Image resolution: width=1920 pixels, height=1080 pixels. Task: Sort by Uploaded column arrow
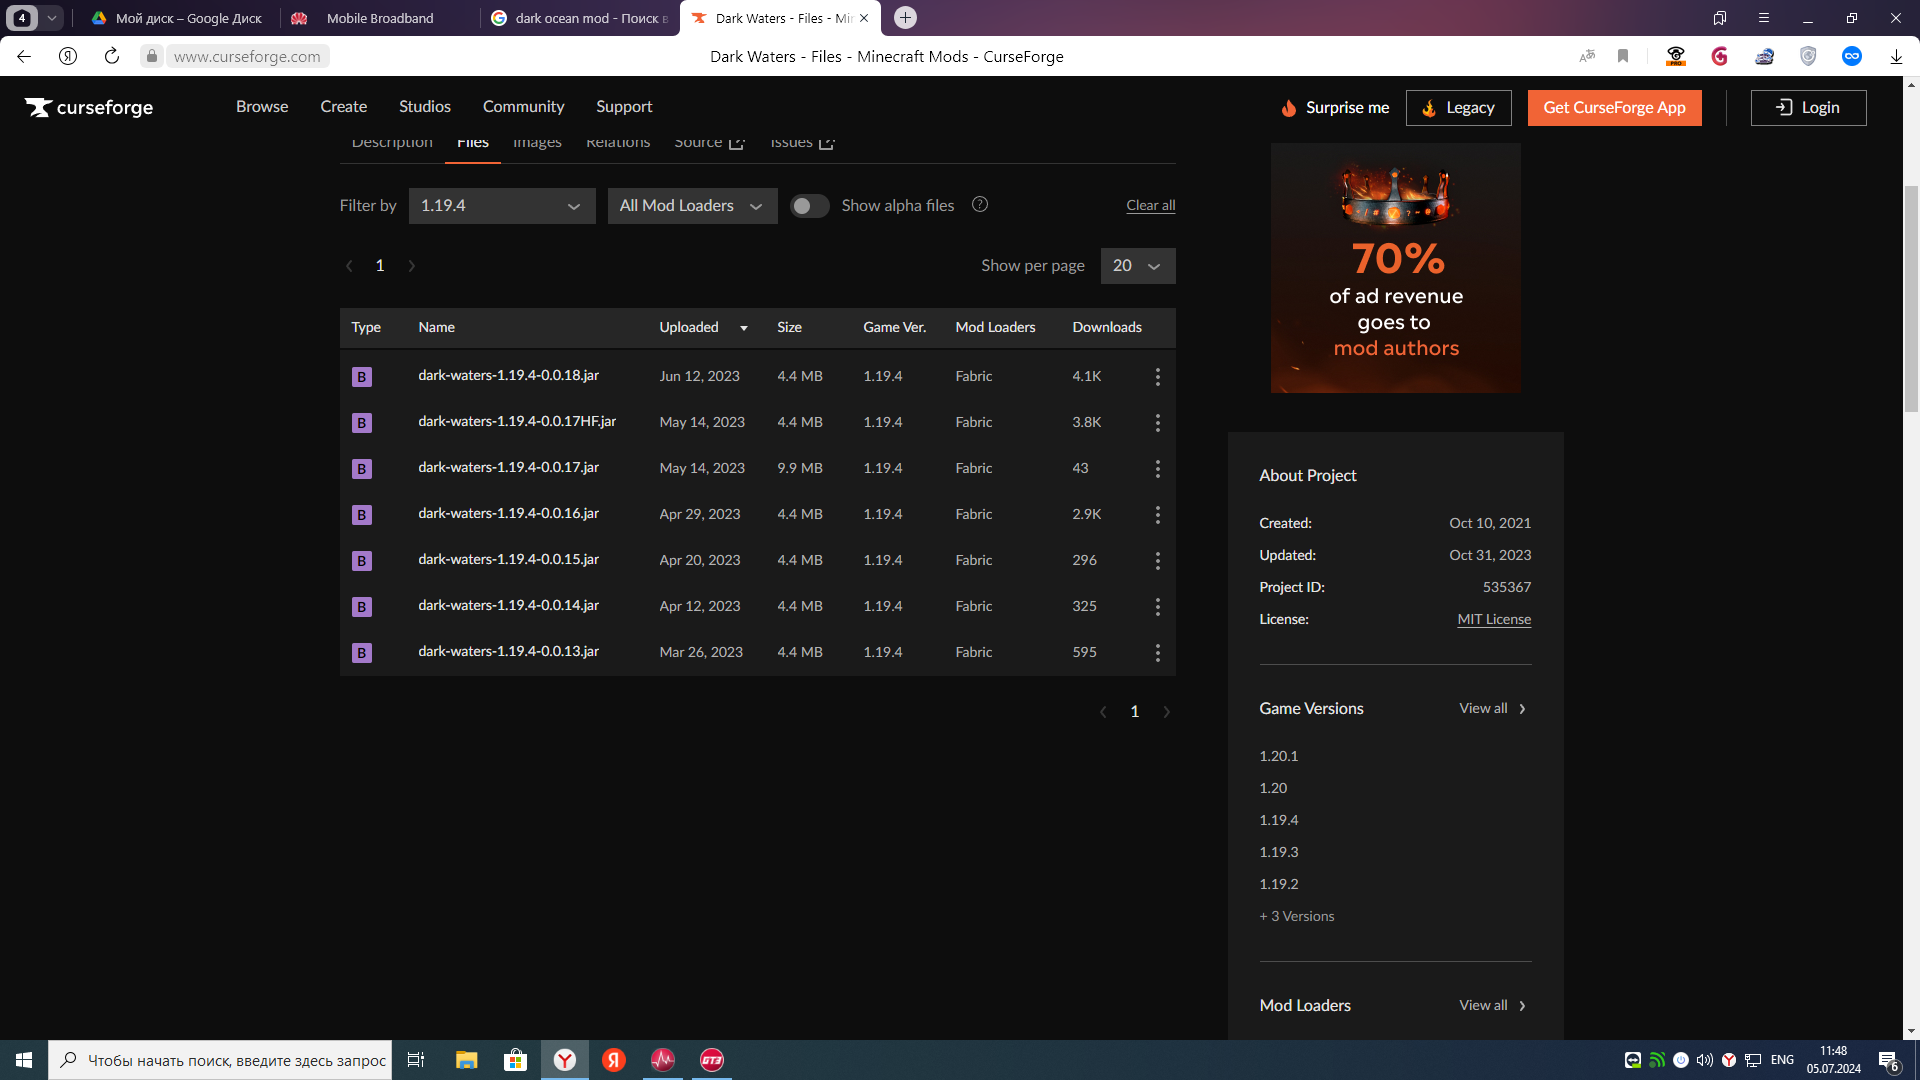click(744, 328)
